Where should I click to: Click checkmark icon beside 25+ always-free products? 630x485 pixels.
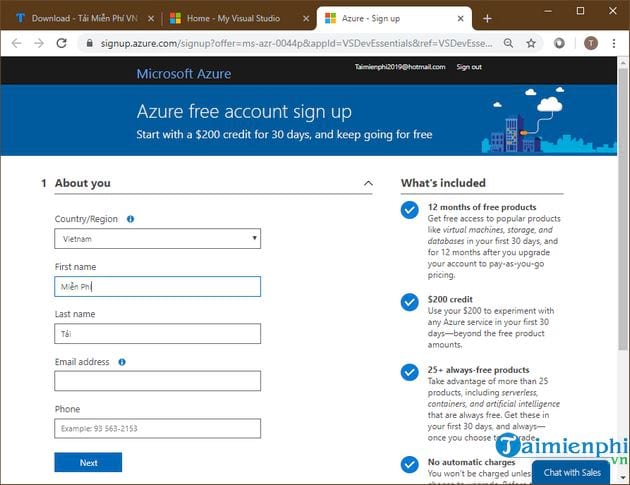(x=409, y=372)
